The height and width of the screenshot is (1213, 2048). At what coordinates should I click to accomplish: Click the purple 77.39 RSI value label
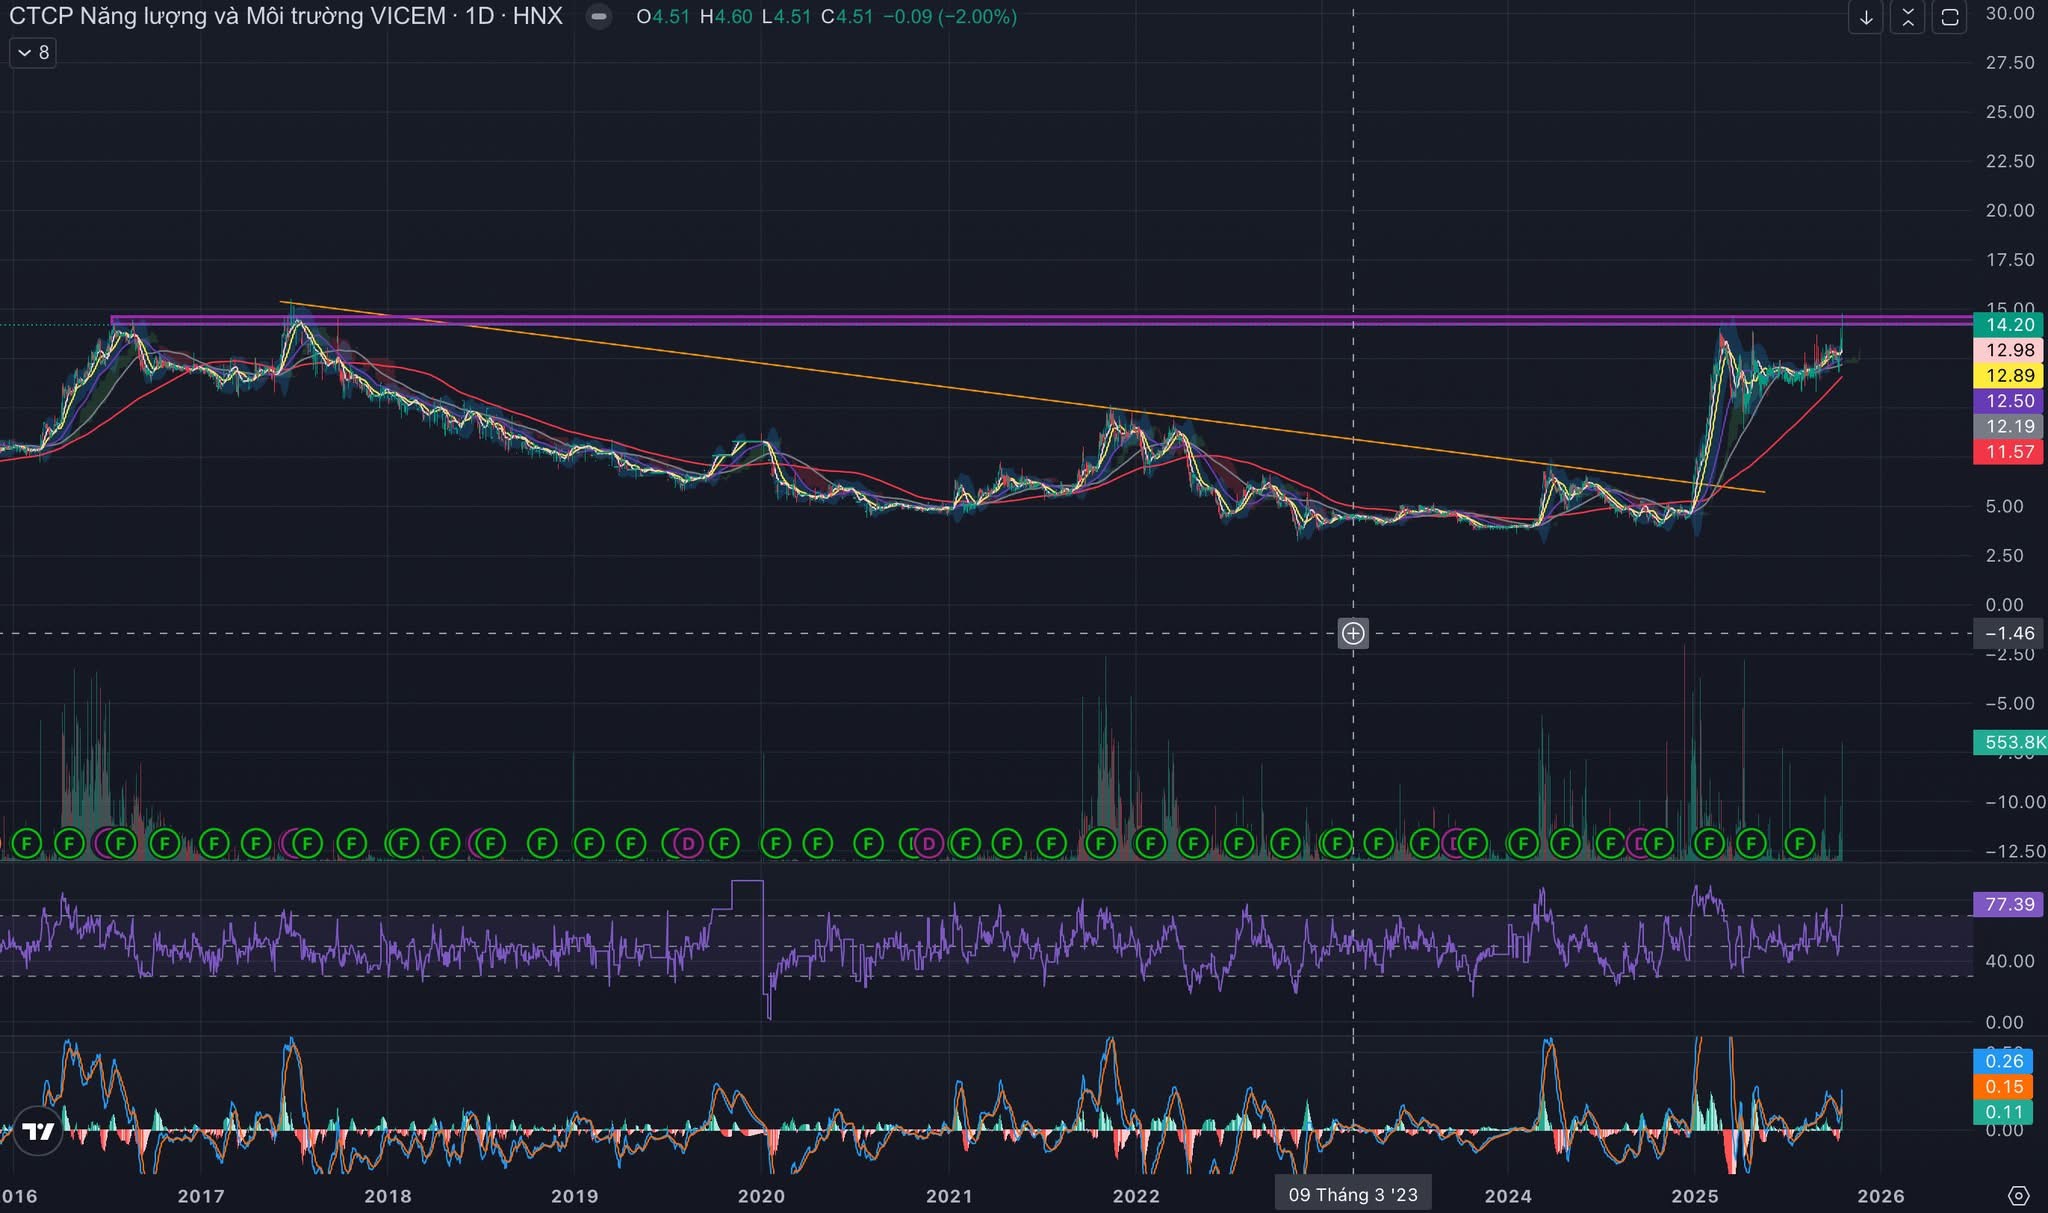pos(2009,904)
